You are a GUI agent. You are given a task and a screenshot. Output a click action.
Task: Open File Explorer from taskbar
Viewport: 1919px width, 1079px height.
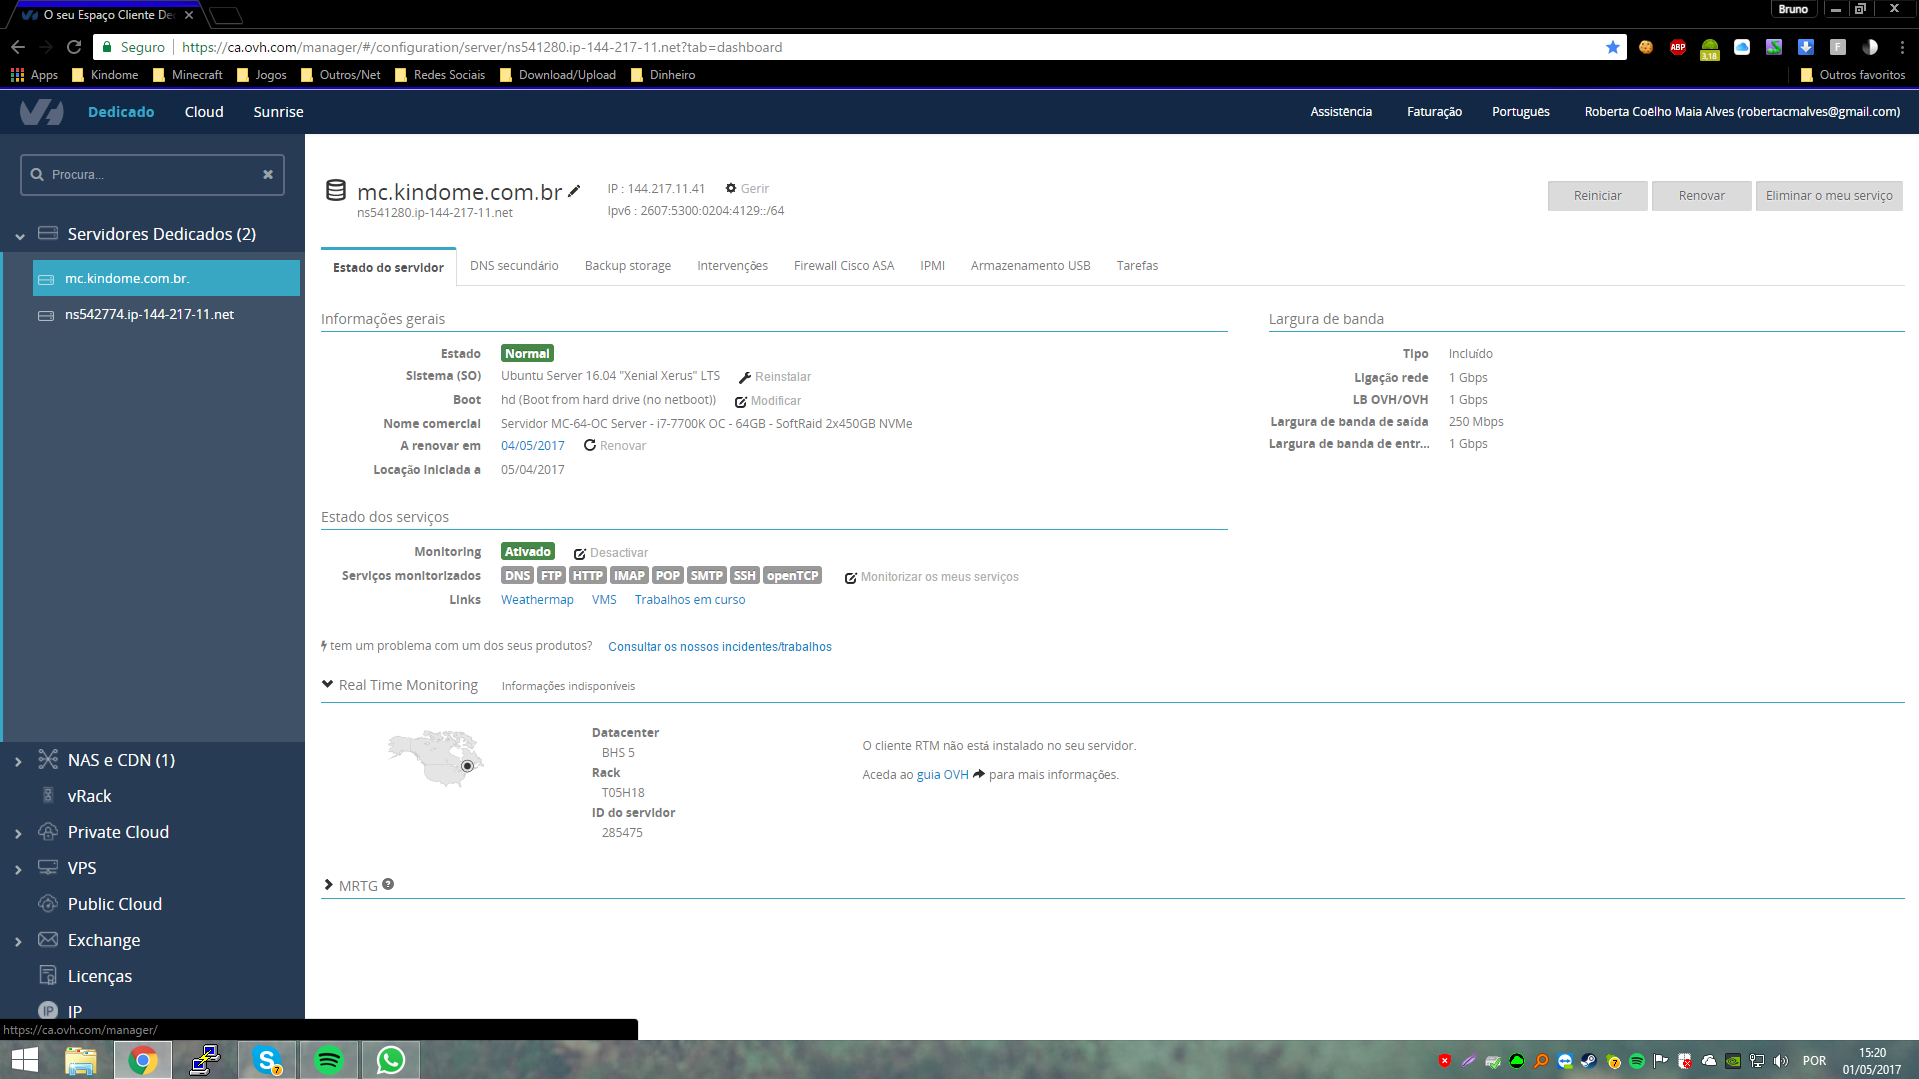pyautogui.click(x=81, y=1060)
